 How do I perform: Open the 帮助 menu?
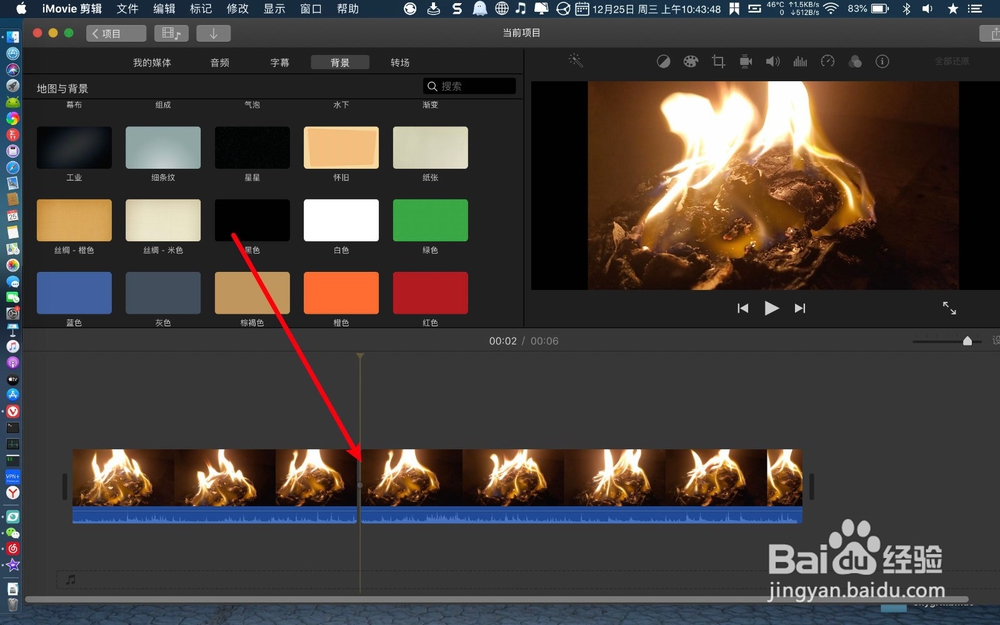tap(348, 9)
